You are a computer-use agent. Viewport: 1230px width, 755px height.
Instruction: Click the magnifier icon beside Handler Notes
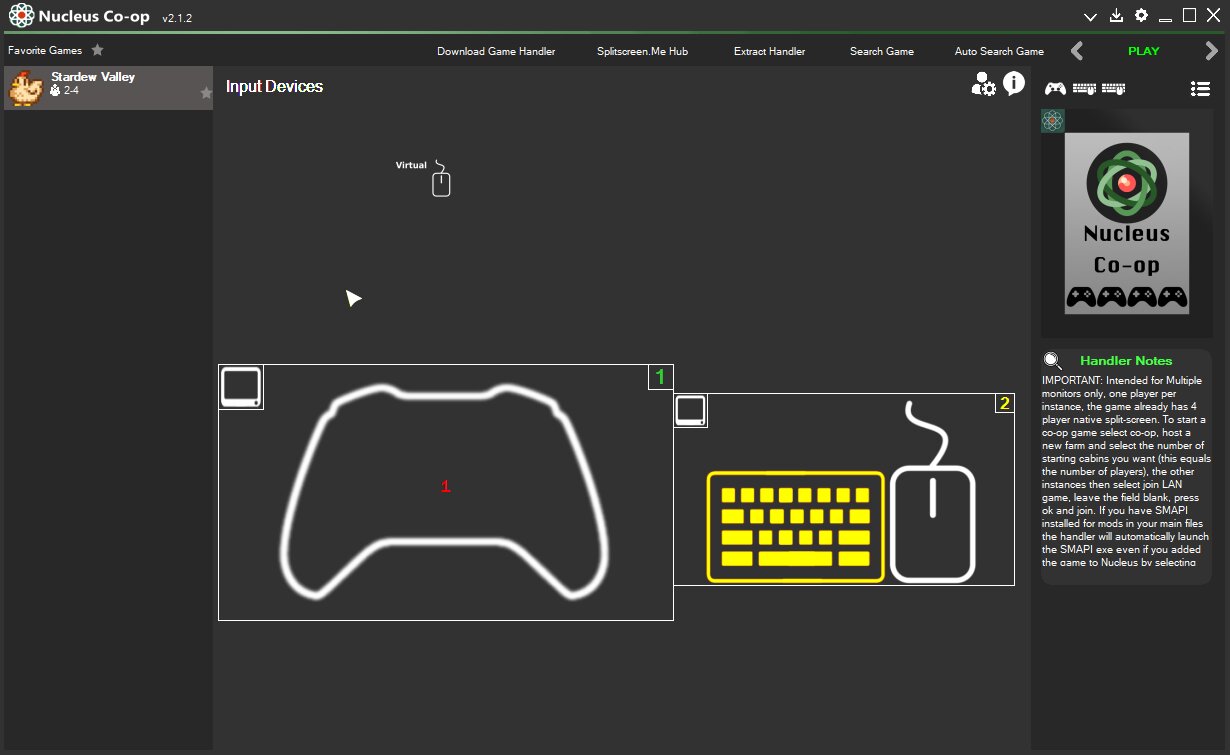click(x=1053, y=361)
